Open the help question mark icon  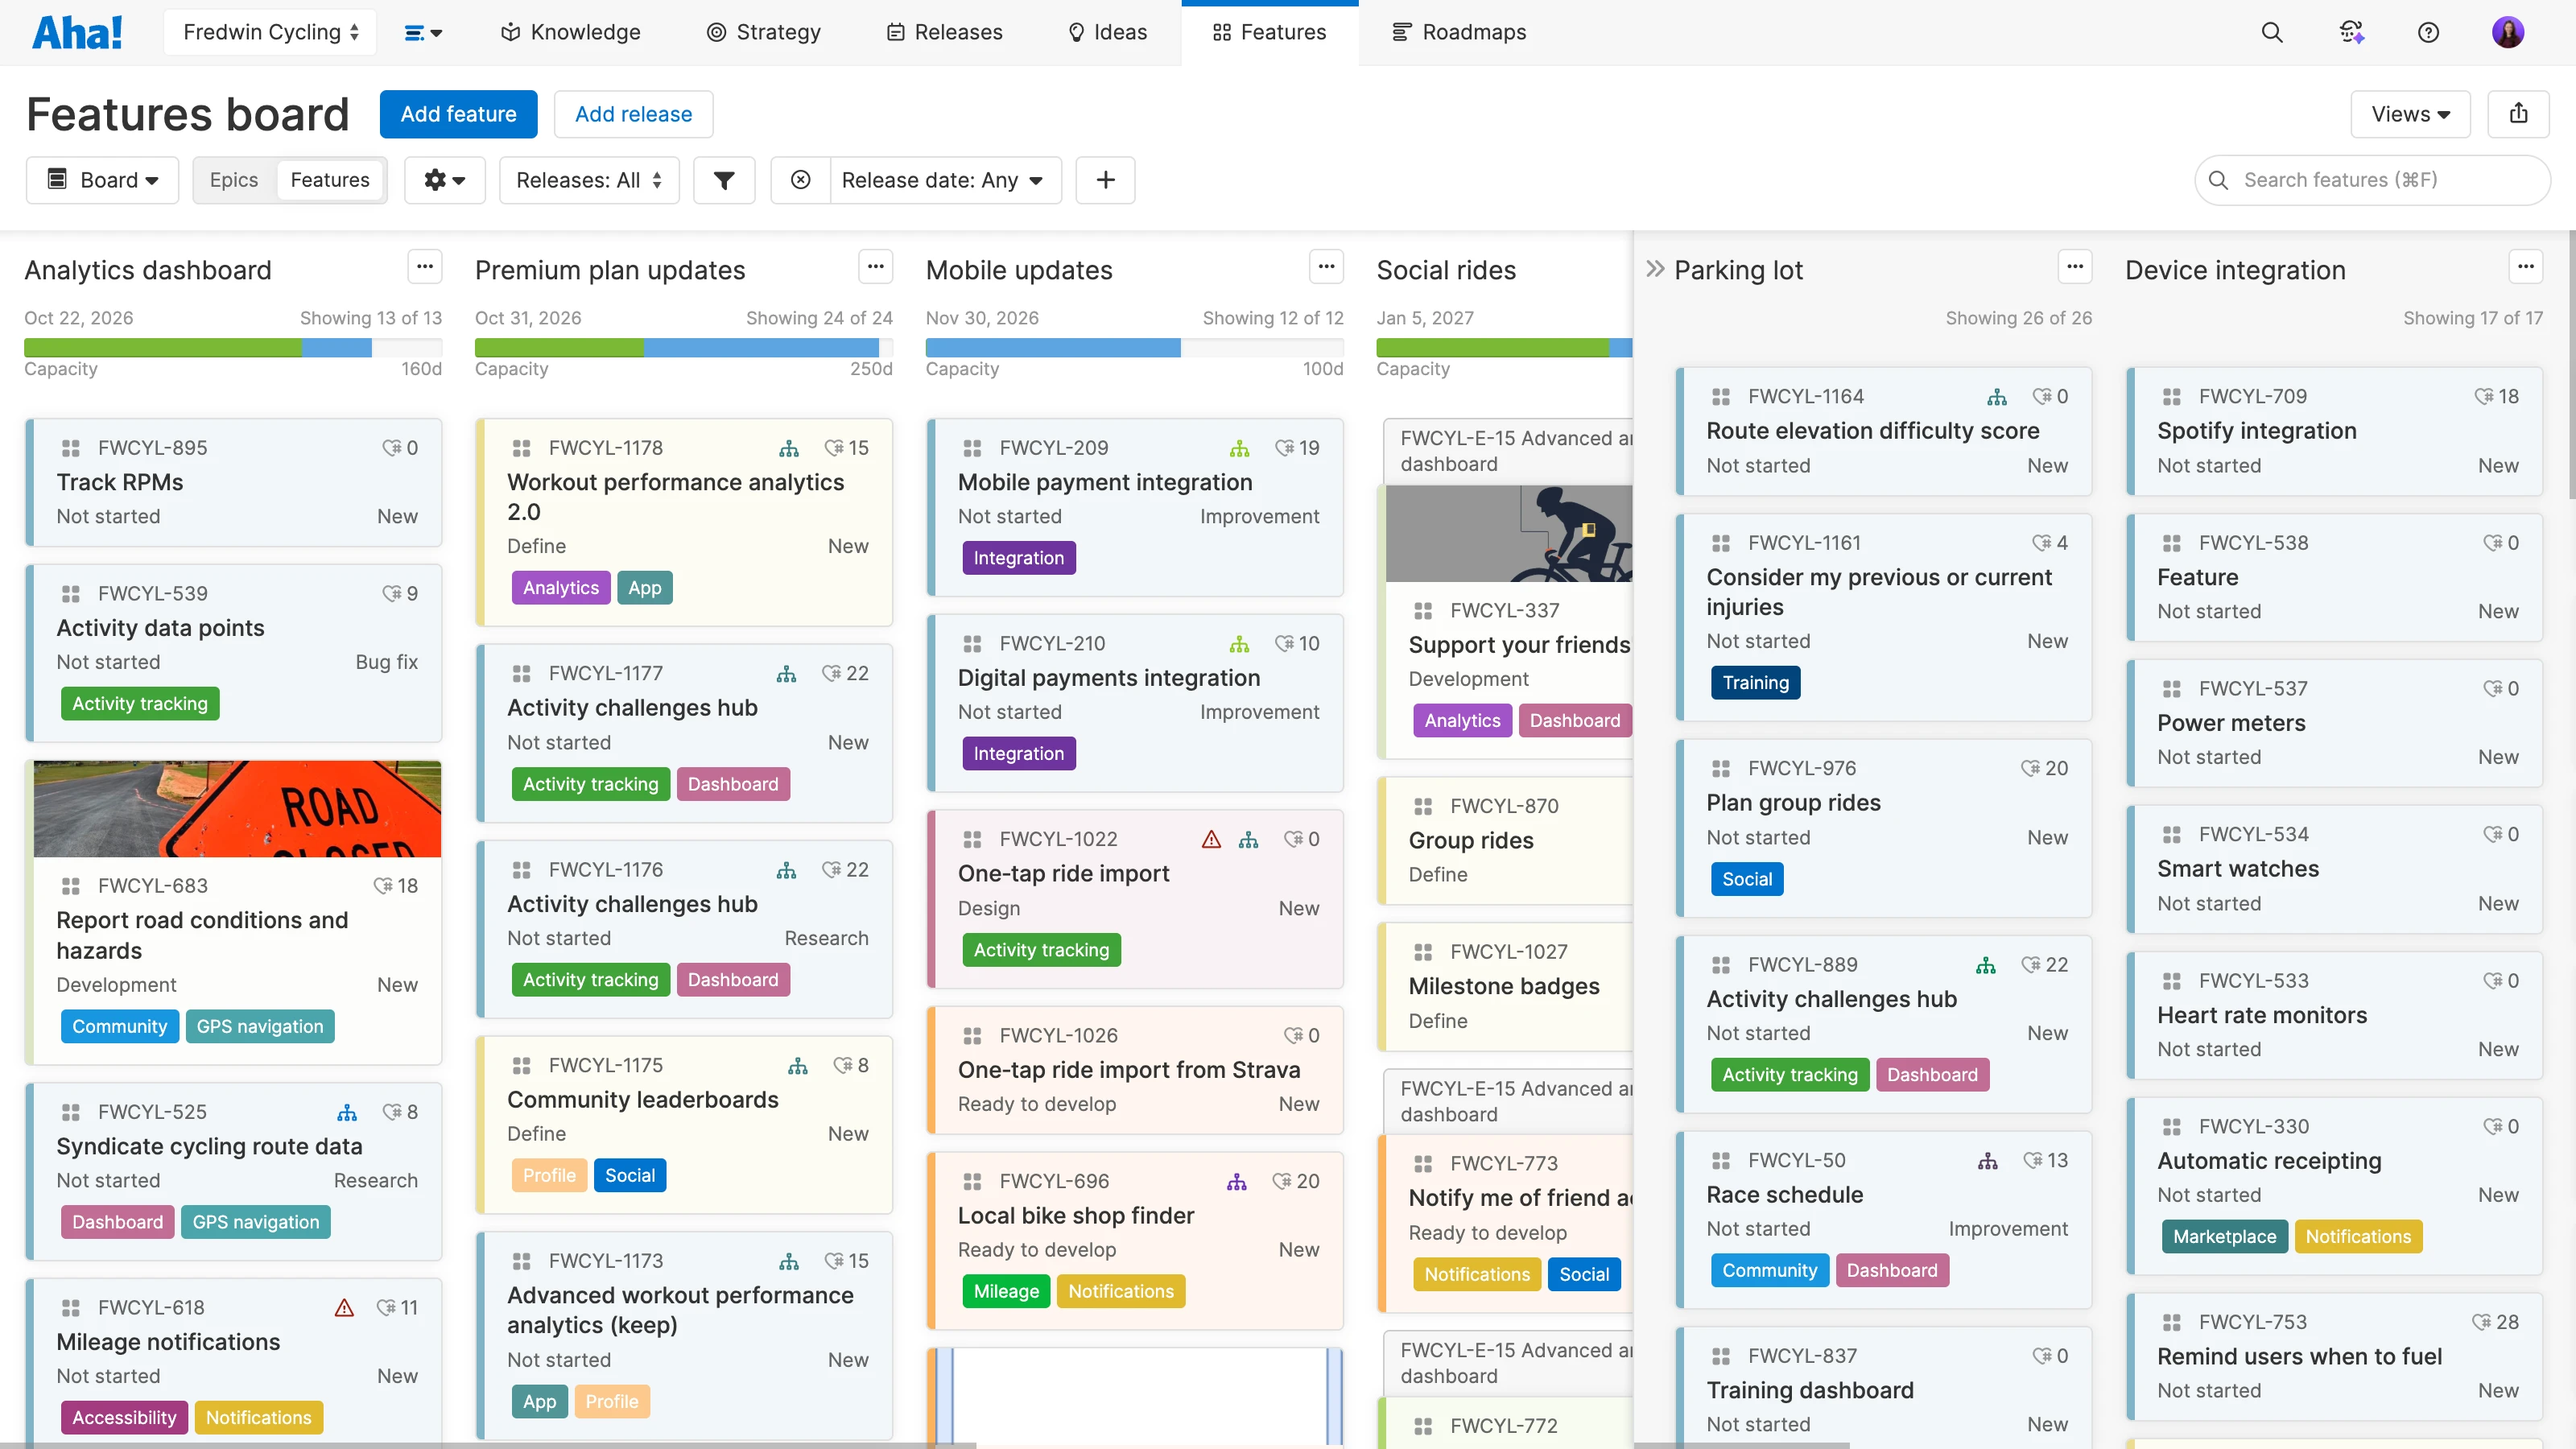[2428, 32]
